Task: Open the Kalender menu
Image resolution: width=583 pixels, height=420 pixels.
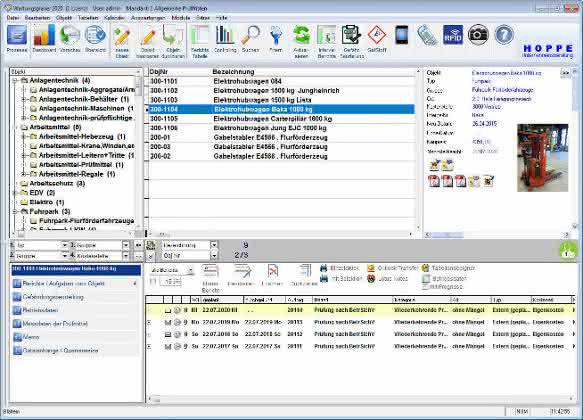Action: (115, 17)
